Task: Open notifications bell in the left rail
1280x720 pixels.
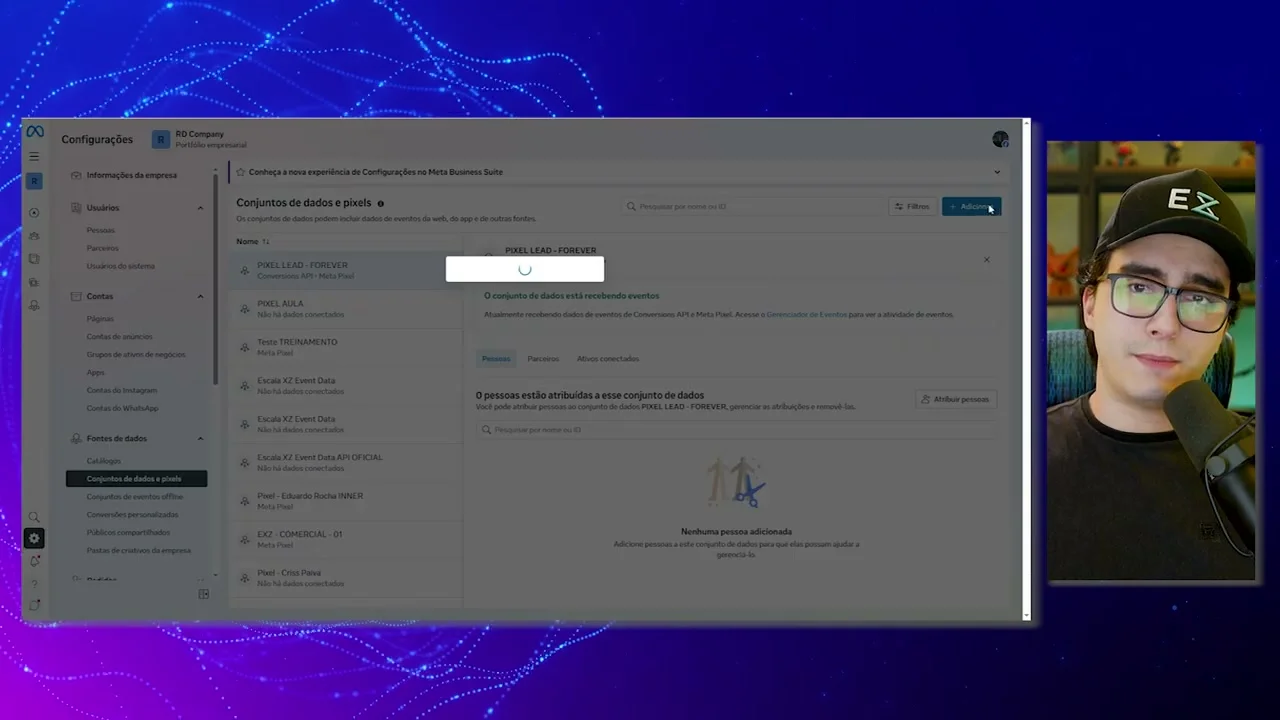Action: point(34,562)
